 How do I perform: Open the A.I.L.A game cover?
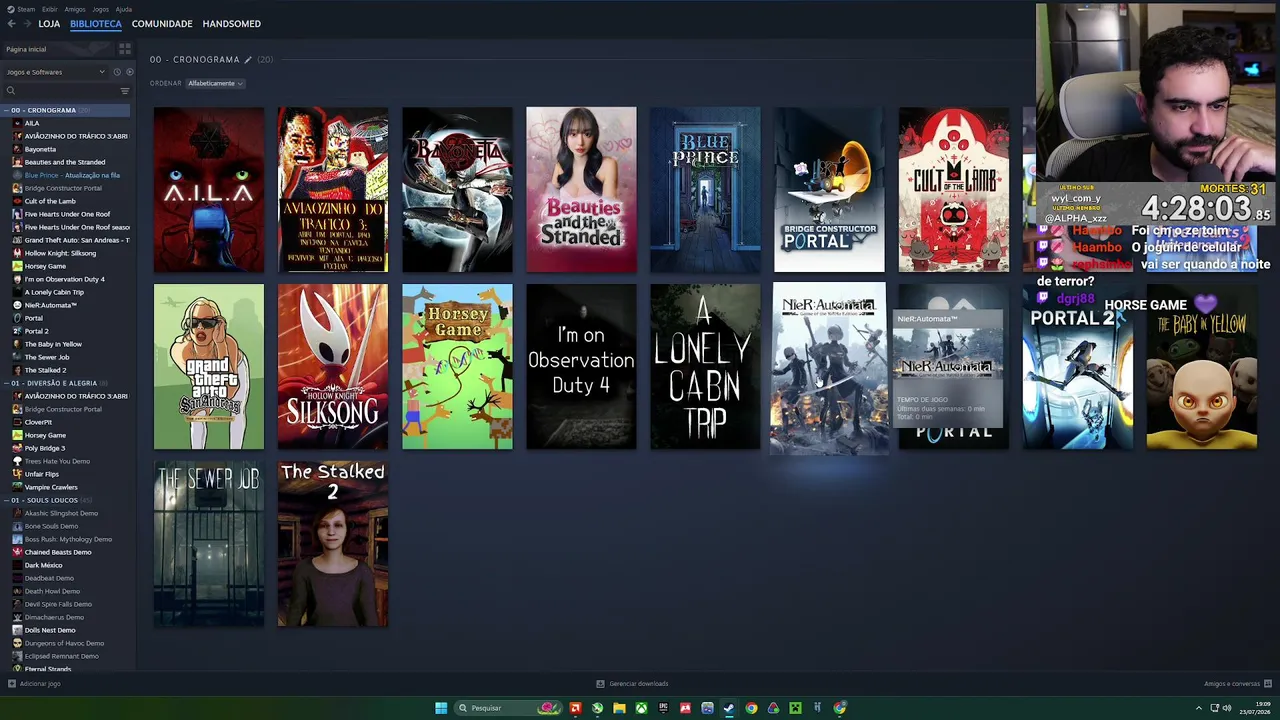coord(209,189)
